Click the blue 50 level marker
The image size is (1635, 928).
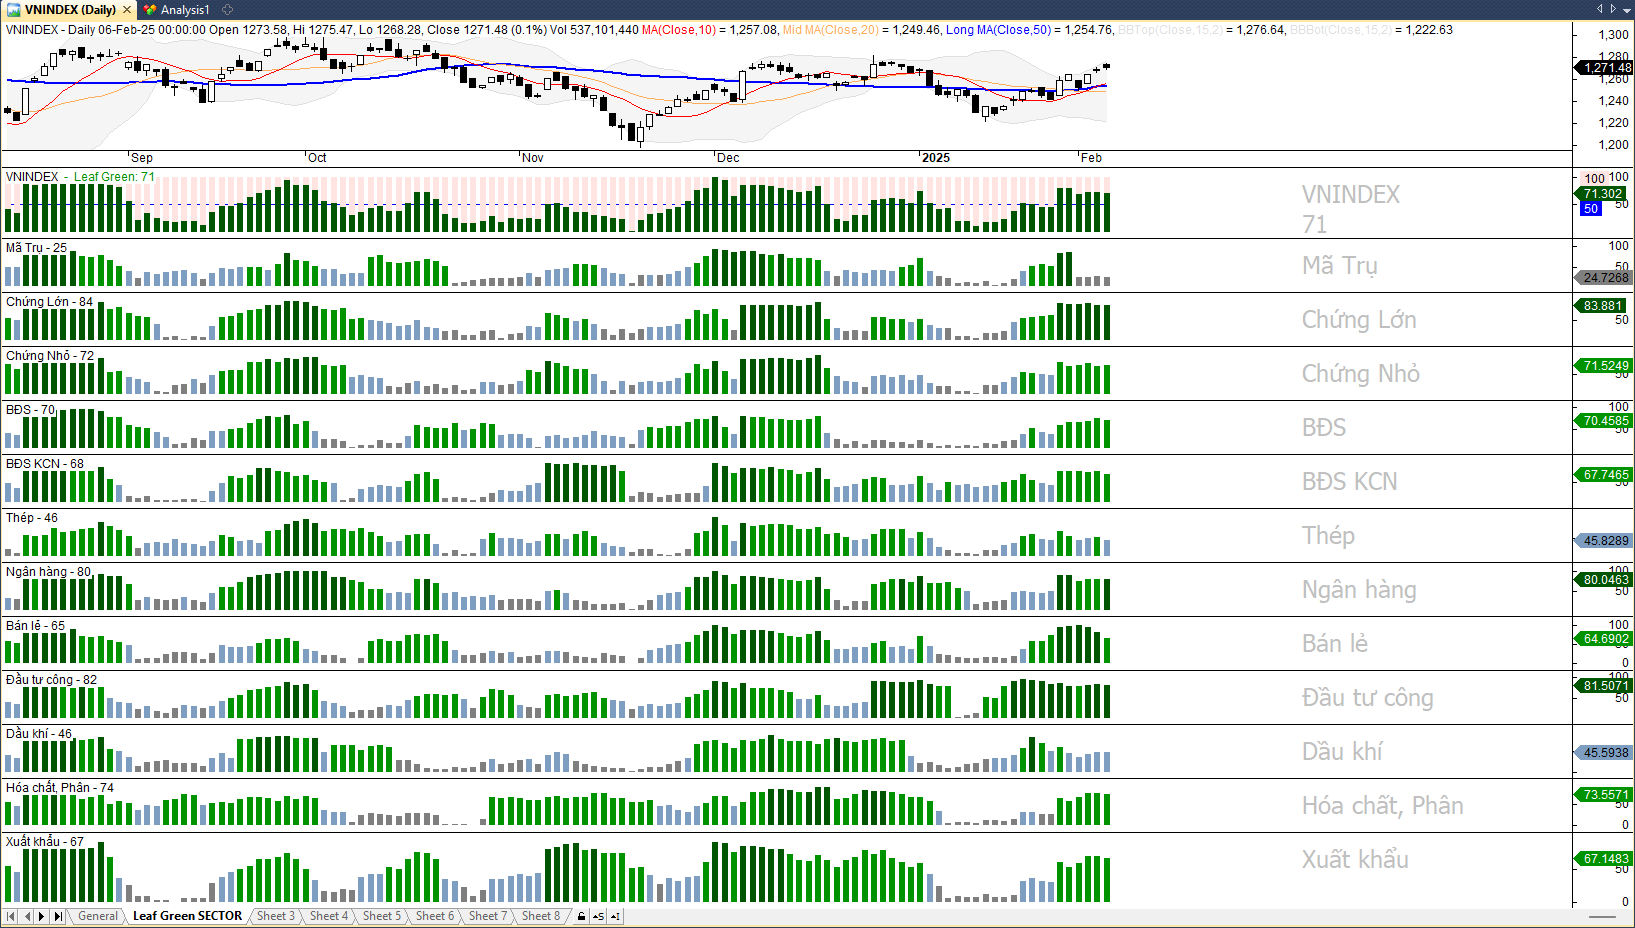(1591, 209)
